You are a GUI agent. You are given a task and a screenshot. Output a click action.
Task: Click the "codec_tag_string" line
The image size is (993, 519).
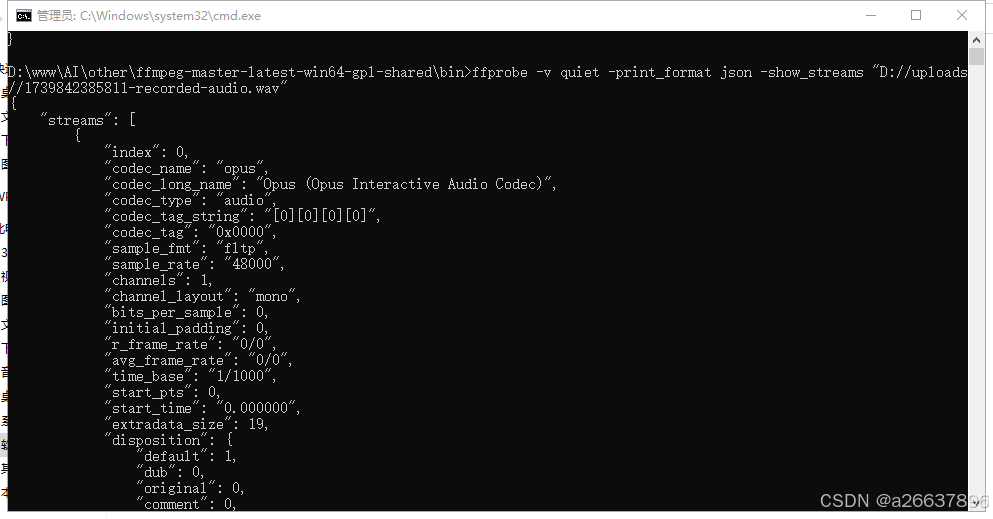(x=242, y=216)
